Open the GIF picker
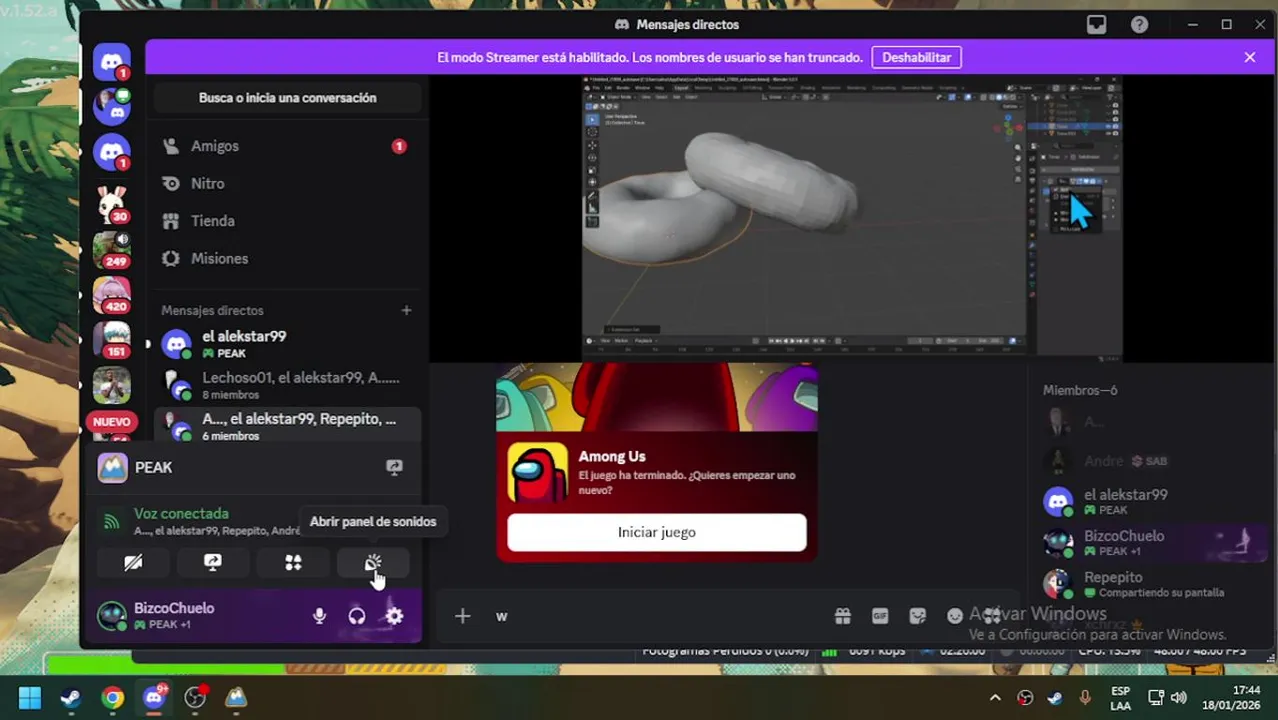Screen dimensions: 1278x720 [x=880, y=616]
